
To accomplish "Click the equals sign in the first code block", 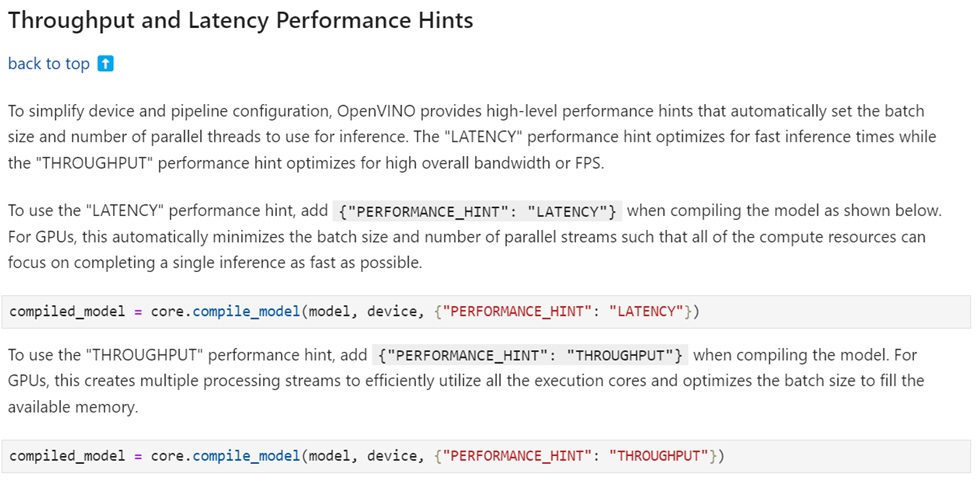I will click(138, 312).
